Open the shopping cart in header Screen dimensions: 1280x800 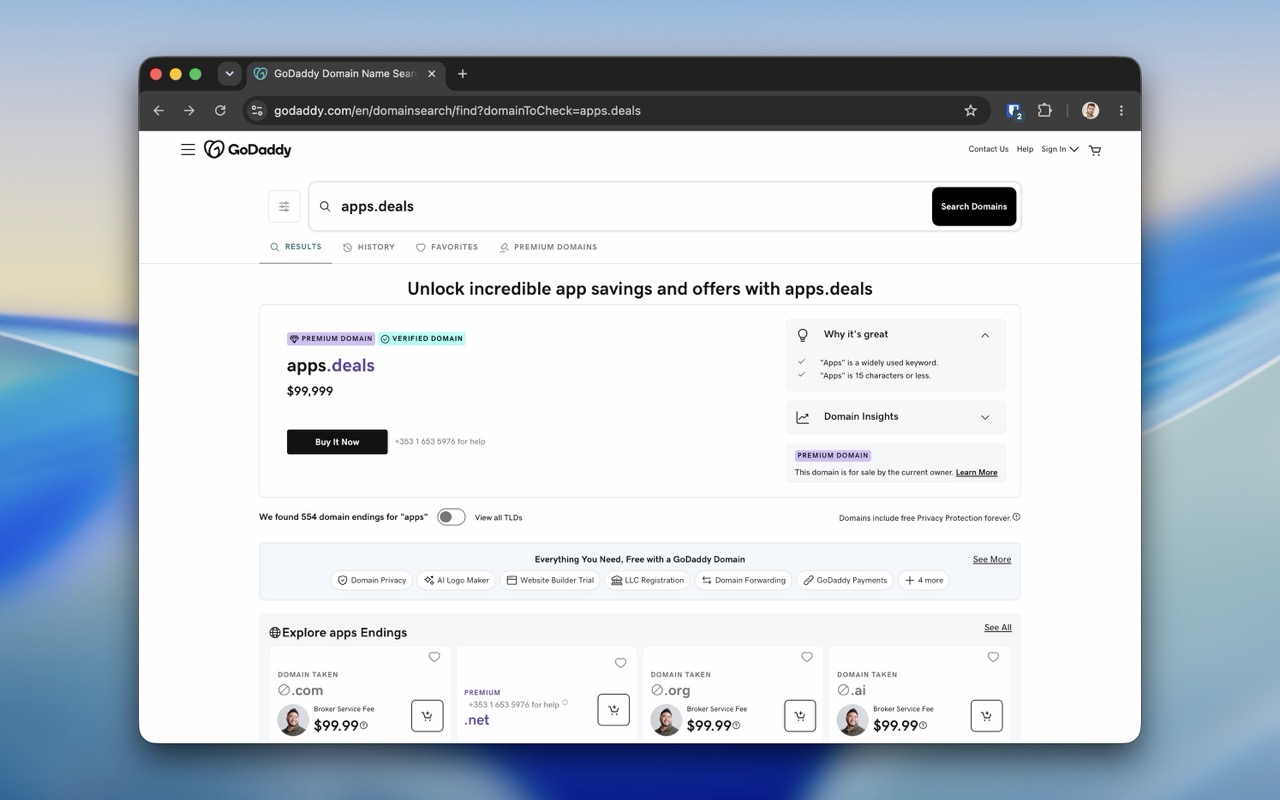1095,150
